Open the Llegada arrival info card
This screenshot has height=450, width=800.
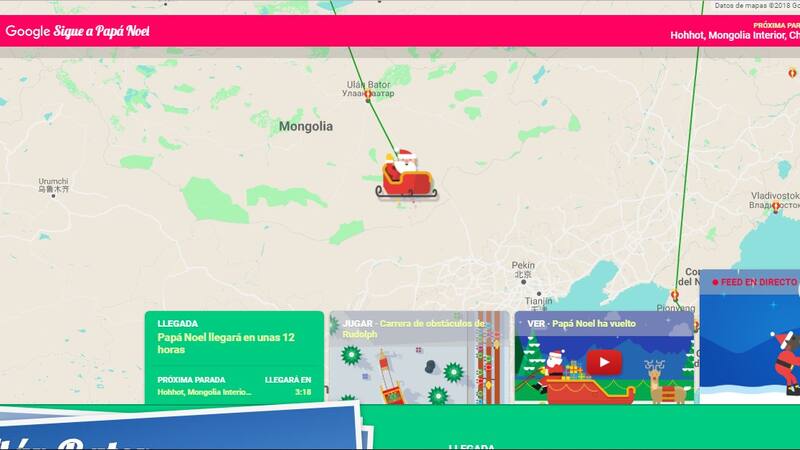click(234, 340)
